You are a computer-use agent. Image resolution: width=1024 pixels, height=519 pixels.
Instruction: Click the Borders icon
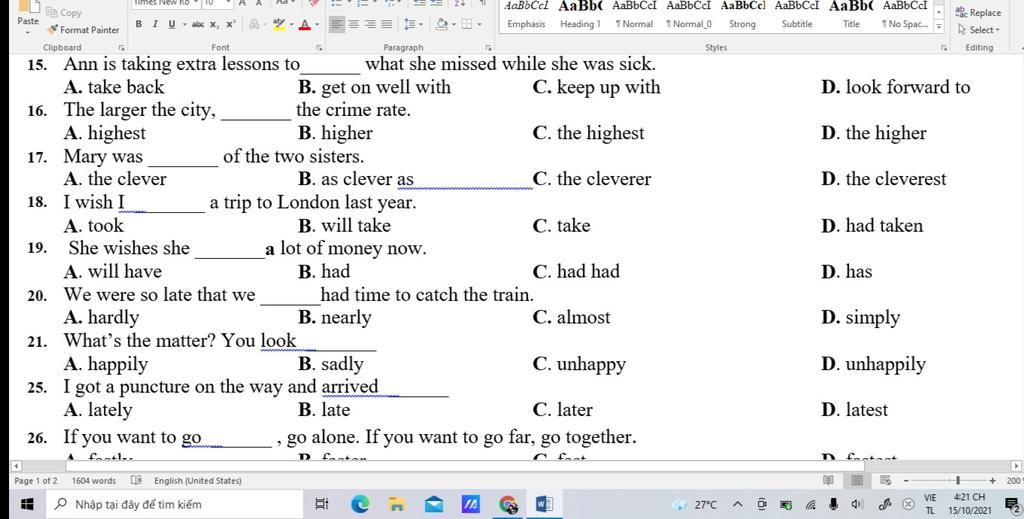coord(467,24)
